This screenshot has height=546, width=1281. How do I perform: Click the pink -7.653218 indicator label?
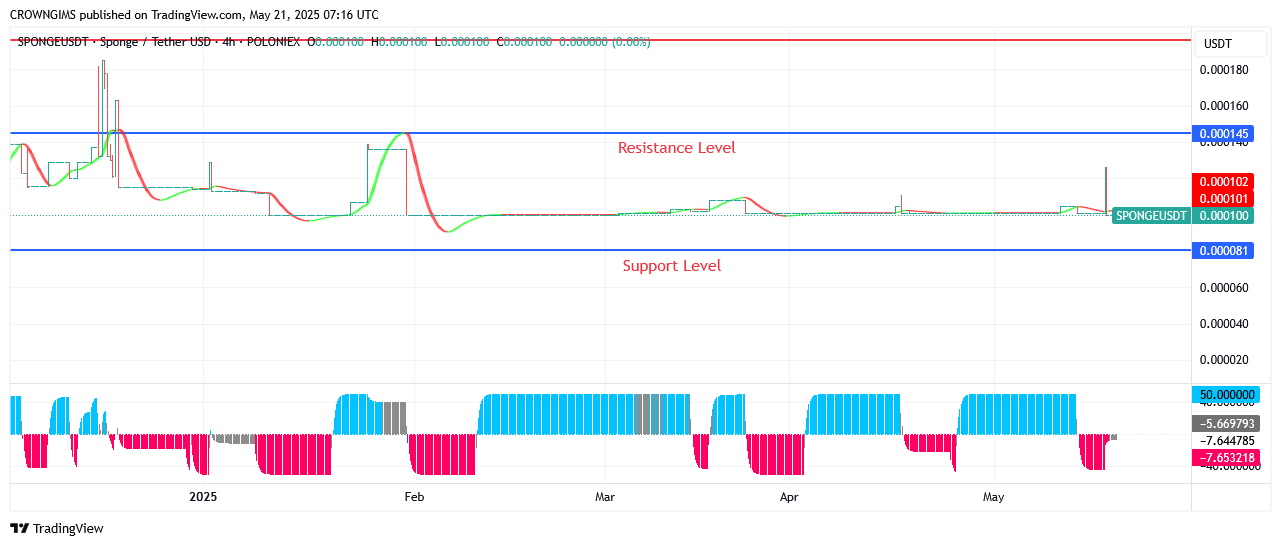coord(1224,457)
